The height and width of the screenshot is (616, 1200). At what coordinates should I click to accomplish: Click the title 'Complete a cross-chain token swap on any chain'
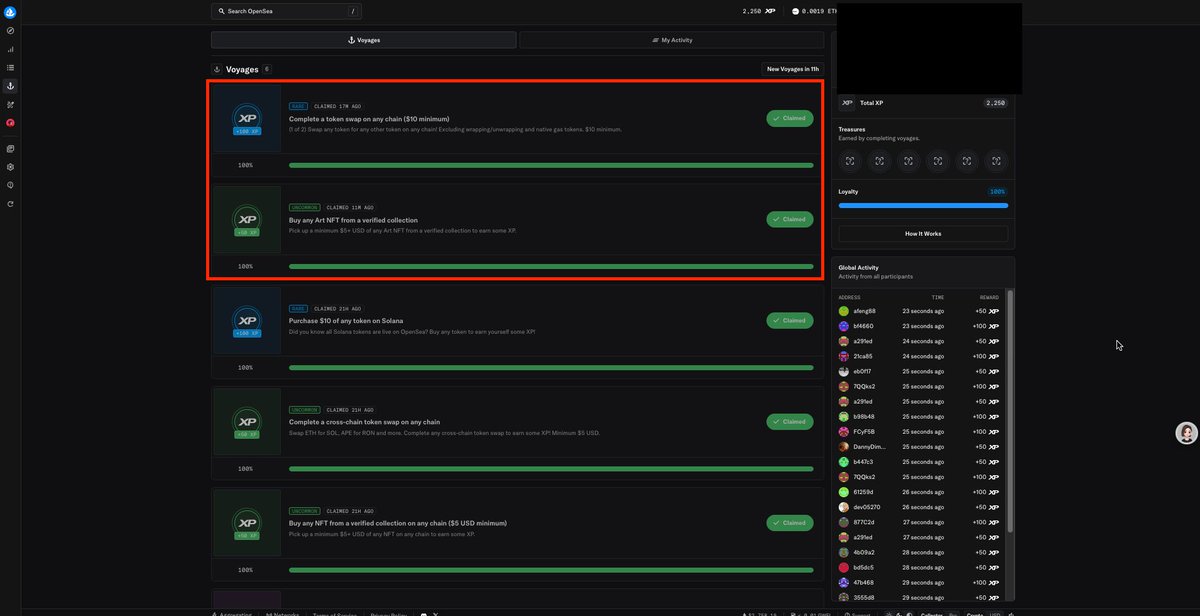[x=364, y=422]
